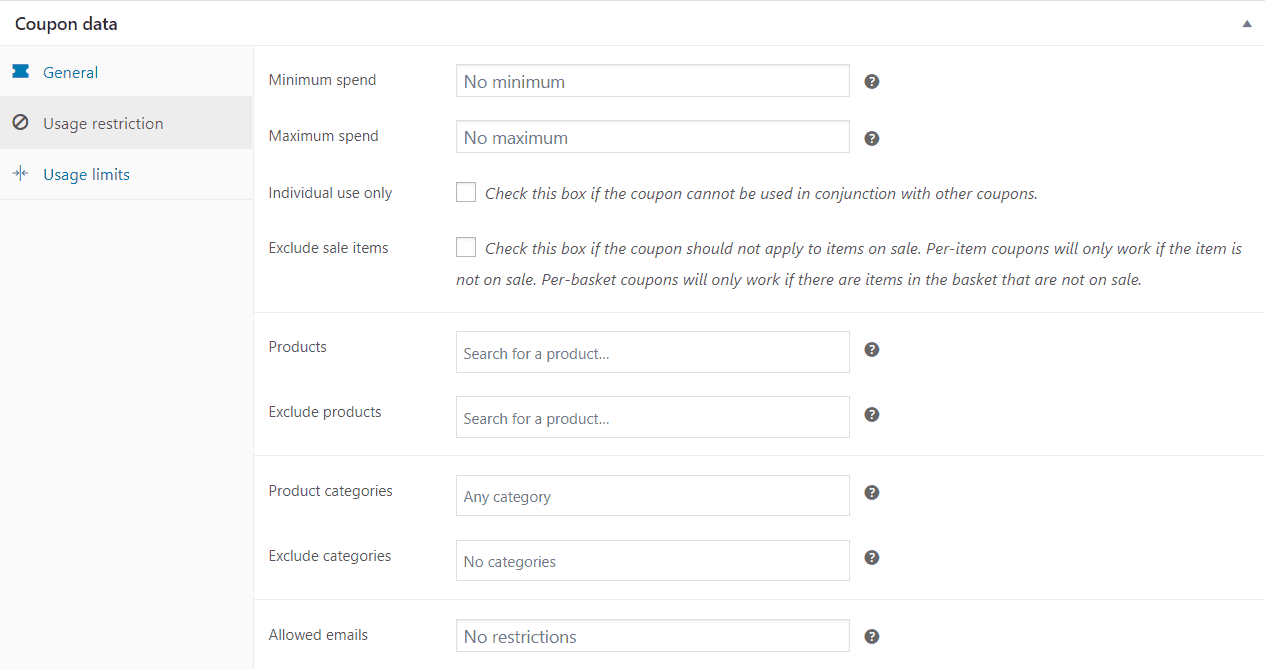1265x669 pixels.
Task: Collapse the Coupon data panel arrow
Action: (x=1247, y=24)
